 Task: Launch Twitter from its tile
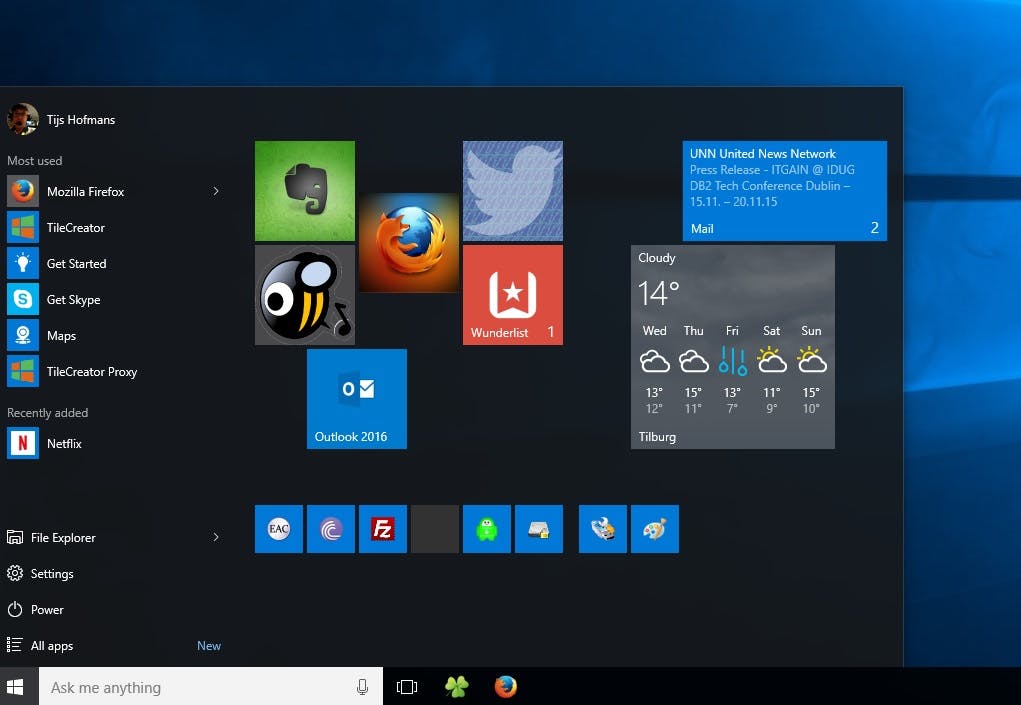pos(512,190)
